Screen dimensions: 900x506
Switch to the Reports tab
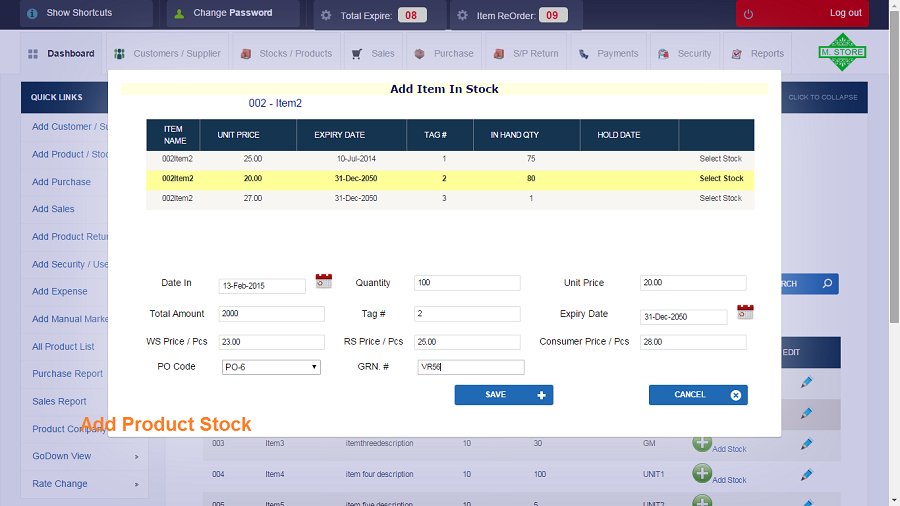pos(758,53)
